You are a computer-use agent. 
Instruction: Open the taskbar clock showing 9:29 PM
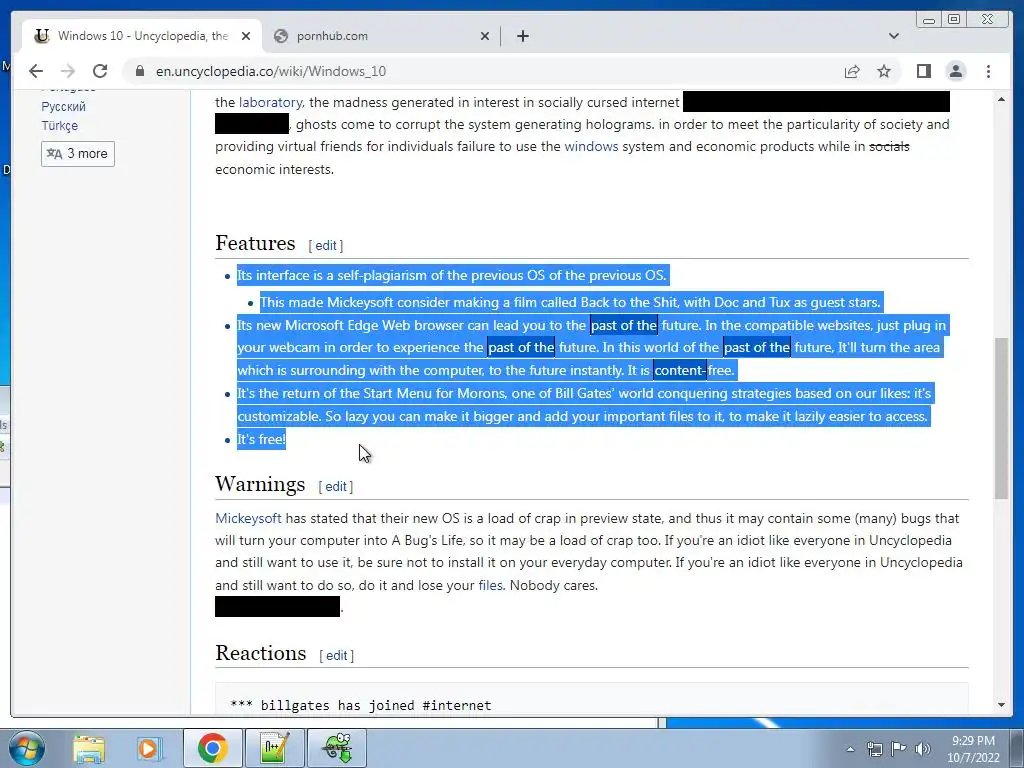[x=973, y=749]
